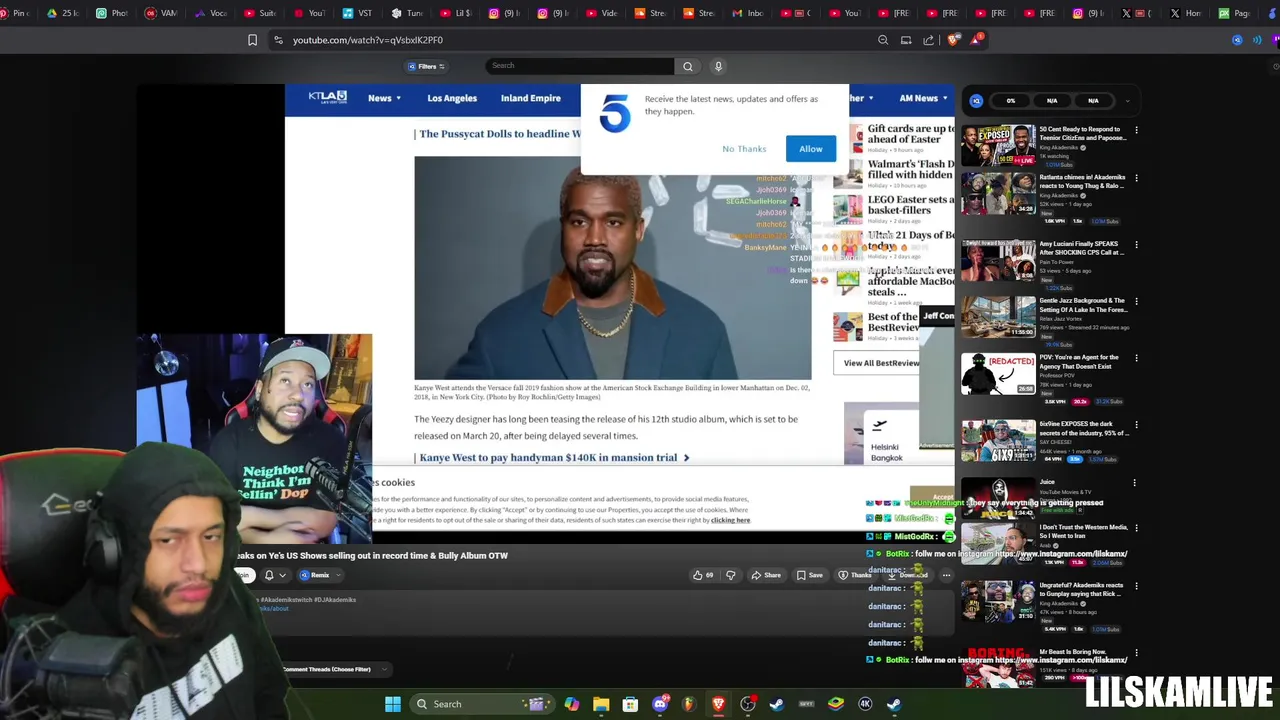Click the Brave Shields lion icon
This screenshot has height=720, width=1280.
953,40
